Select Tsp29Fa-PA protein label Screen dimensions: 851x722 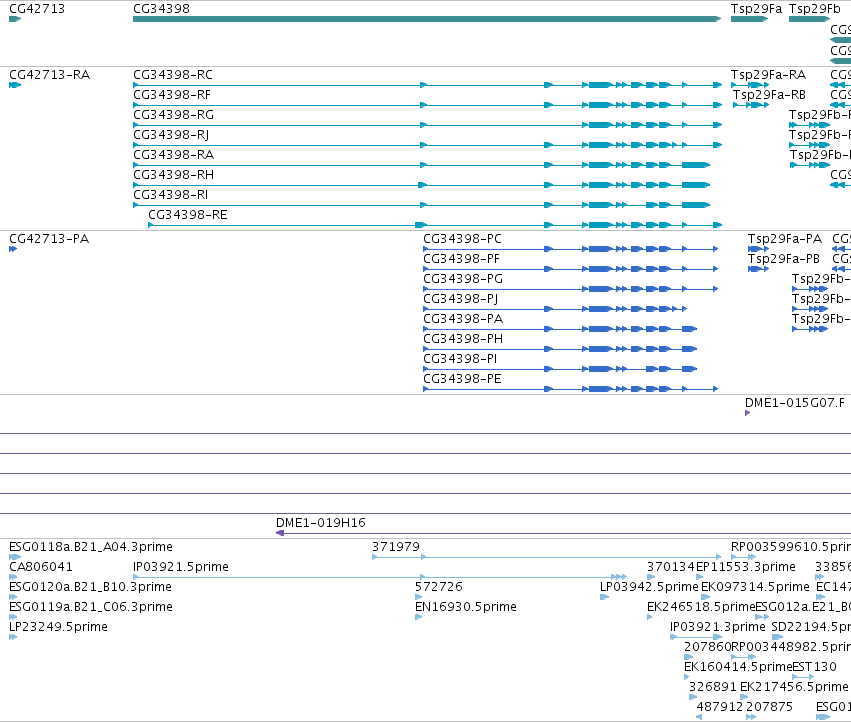[x=785, y=238]
